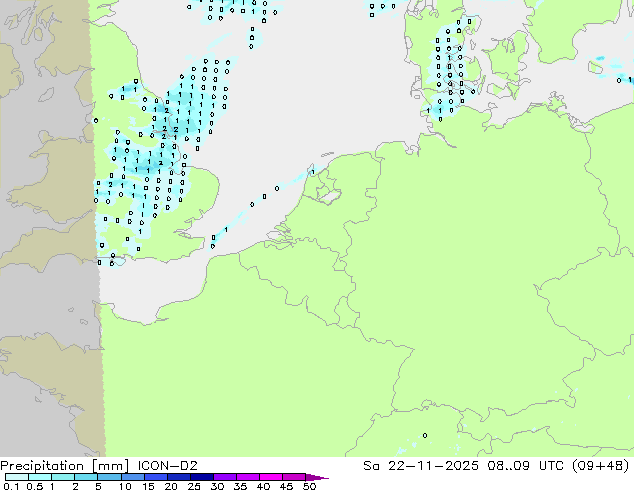Click the '25' legend scale label

pyautogui.click(x=194, y=486)
